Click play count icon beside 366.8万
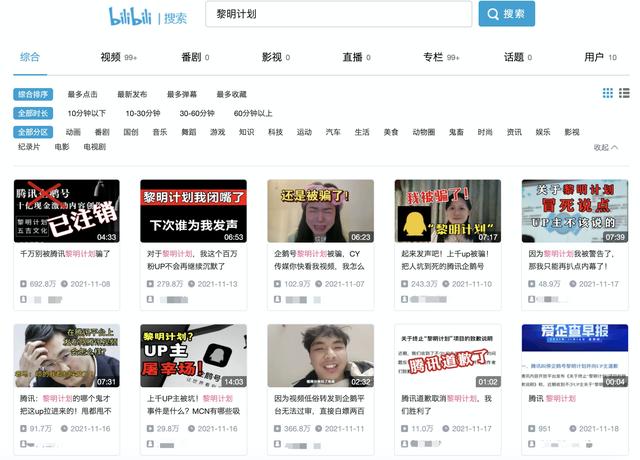 [277, 429]
